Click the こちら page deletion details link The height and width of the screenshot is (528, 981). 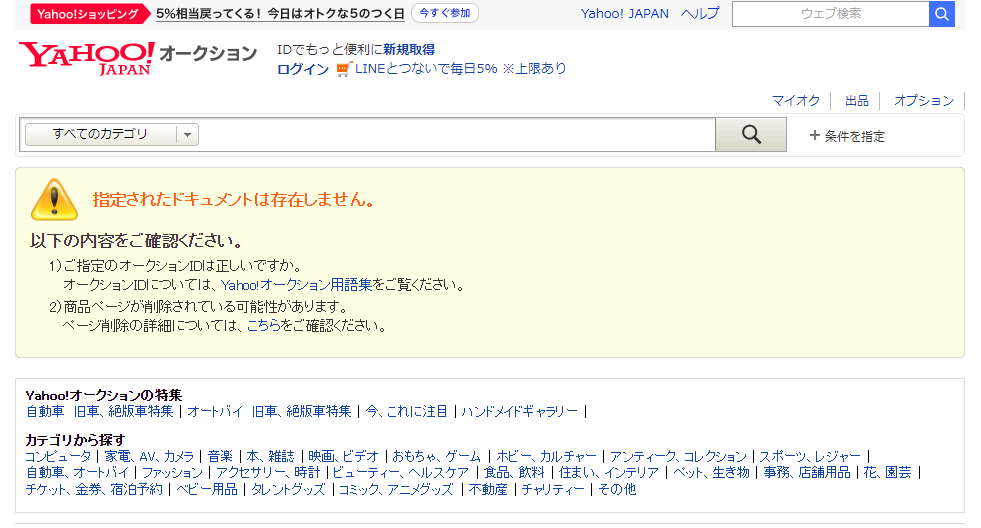pyautogui.click(x=263, y=325)
